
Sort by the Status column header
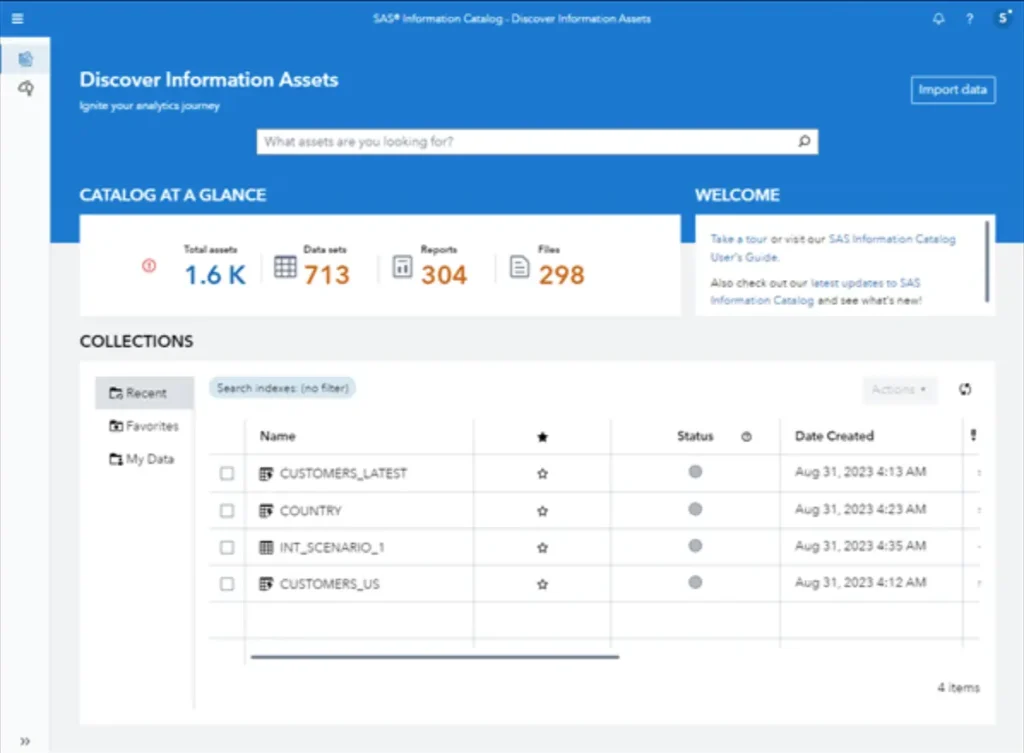695,436
